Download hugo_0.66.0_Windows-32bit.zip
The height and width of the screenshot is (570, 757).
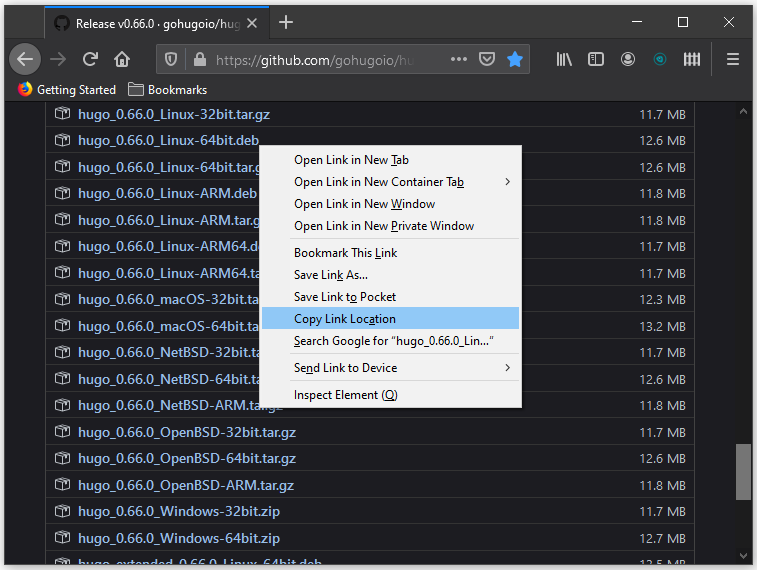(179, 511)
